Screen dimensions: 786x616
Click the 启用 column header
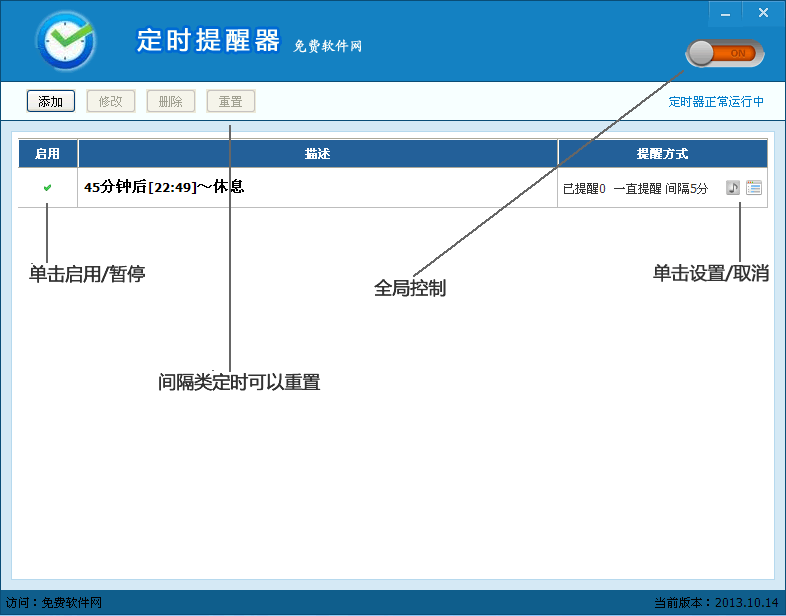click(47, 154)
